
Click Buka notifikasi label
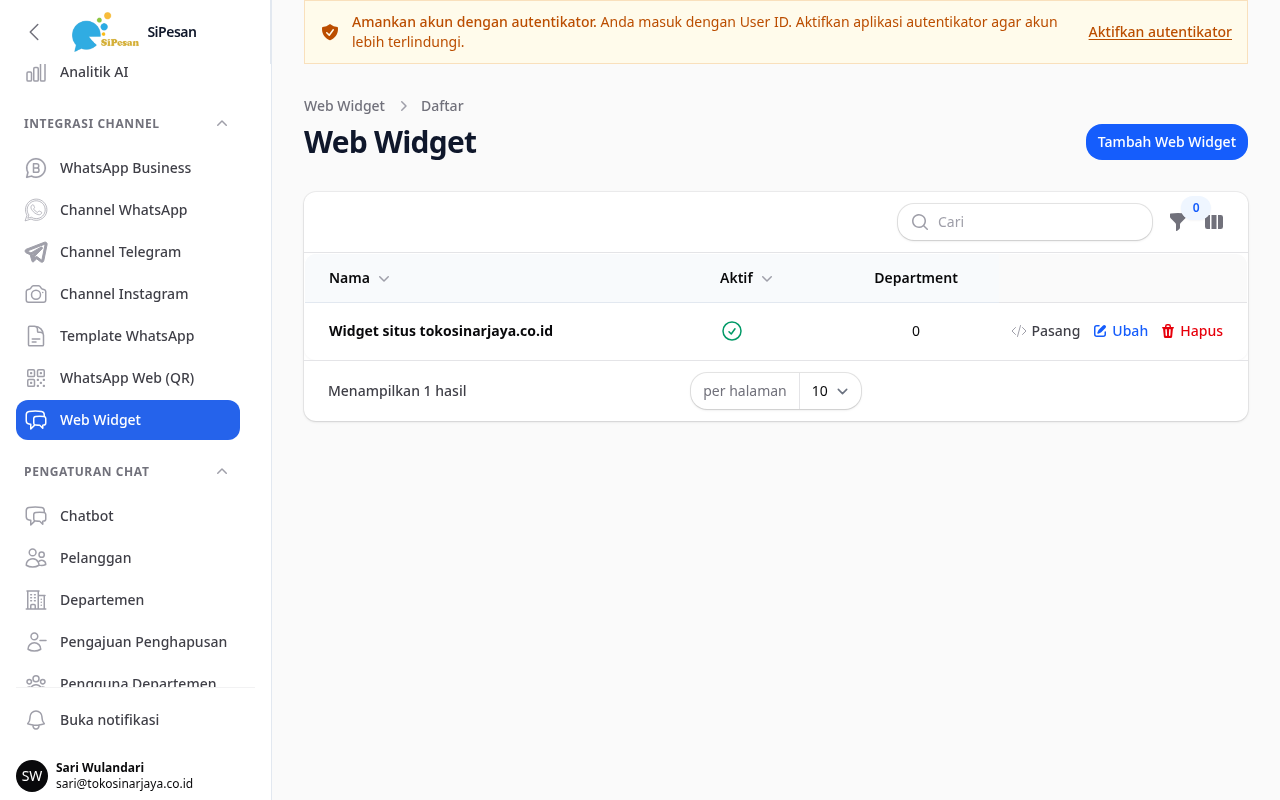[109, 720]
